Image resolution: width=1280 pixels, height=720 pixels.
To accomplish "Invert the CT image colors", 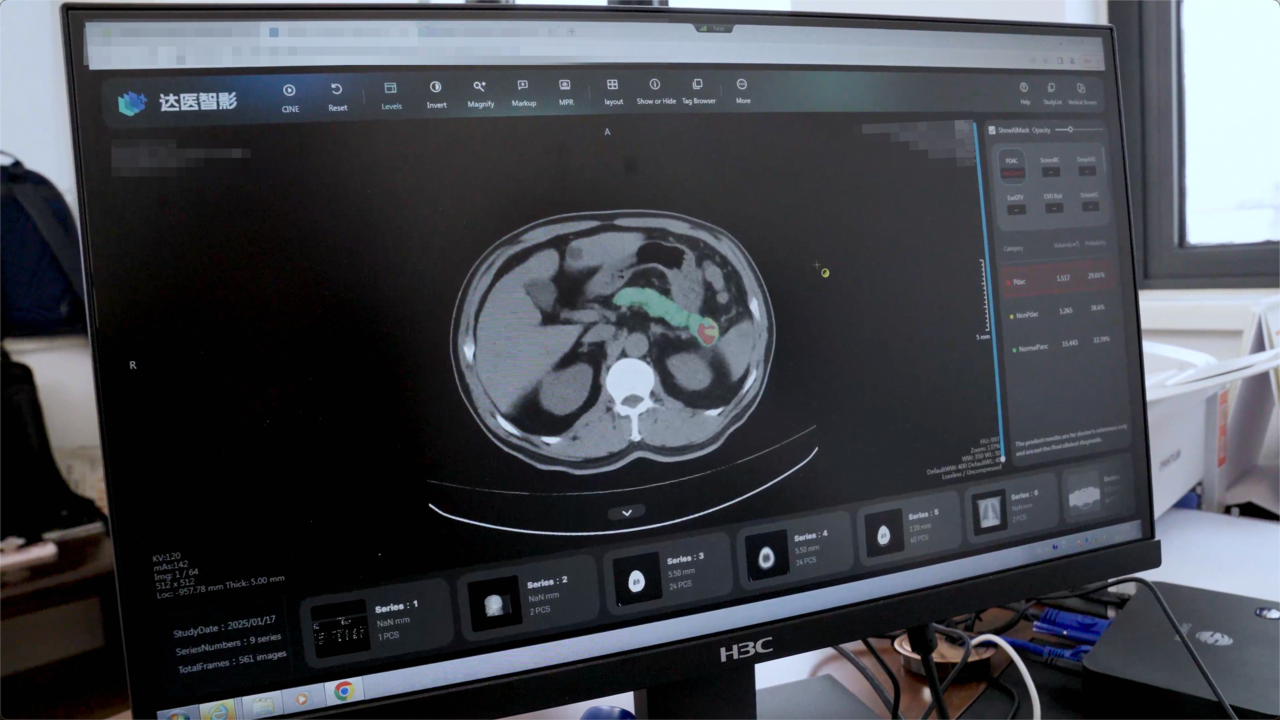I will [x=436, y=95].
